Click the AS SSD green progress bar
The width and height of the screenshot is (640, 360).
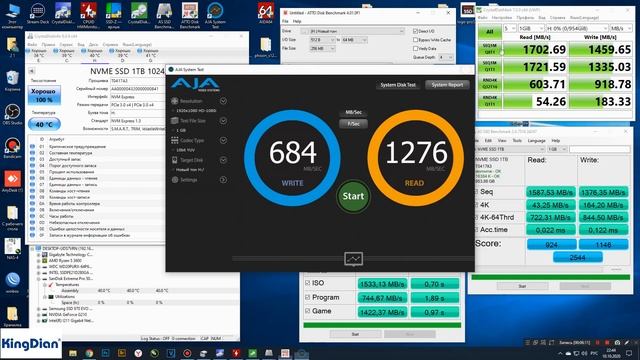click(x=551, y=277)
